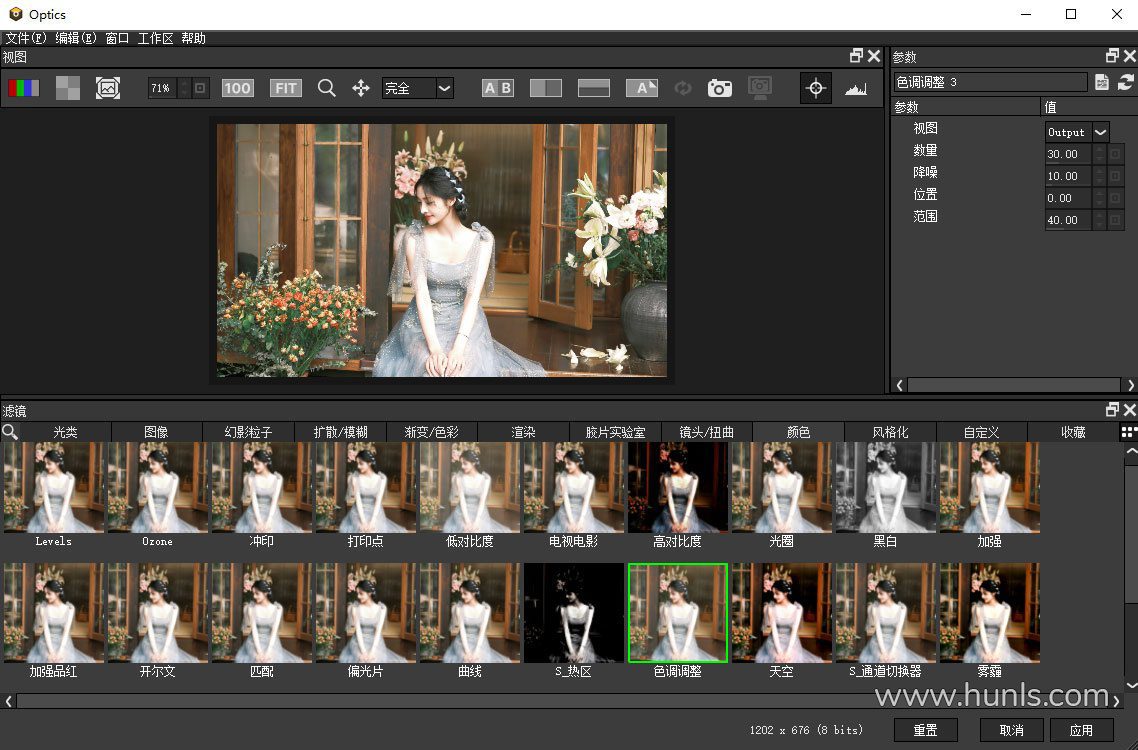This screenshot has width=1138, height=750.
Task: Click the crosshair target icon
Action: click(x=815, y=88)
